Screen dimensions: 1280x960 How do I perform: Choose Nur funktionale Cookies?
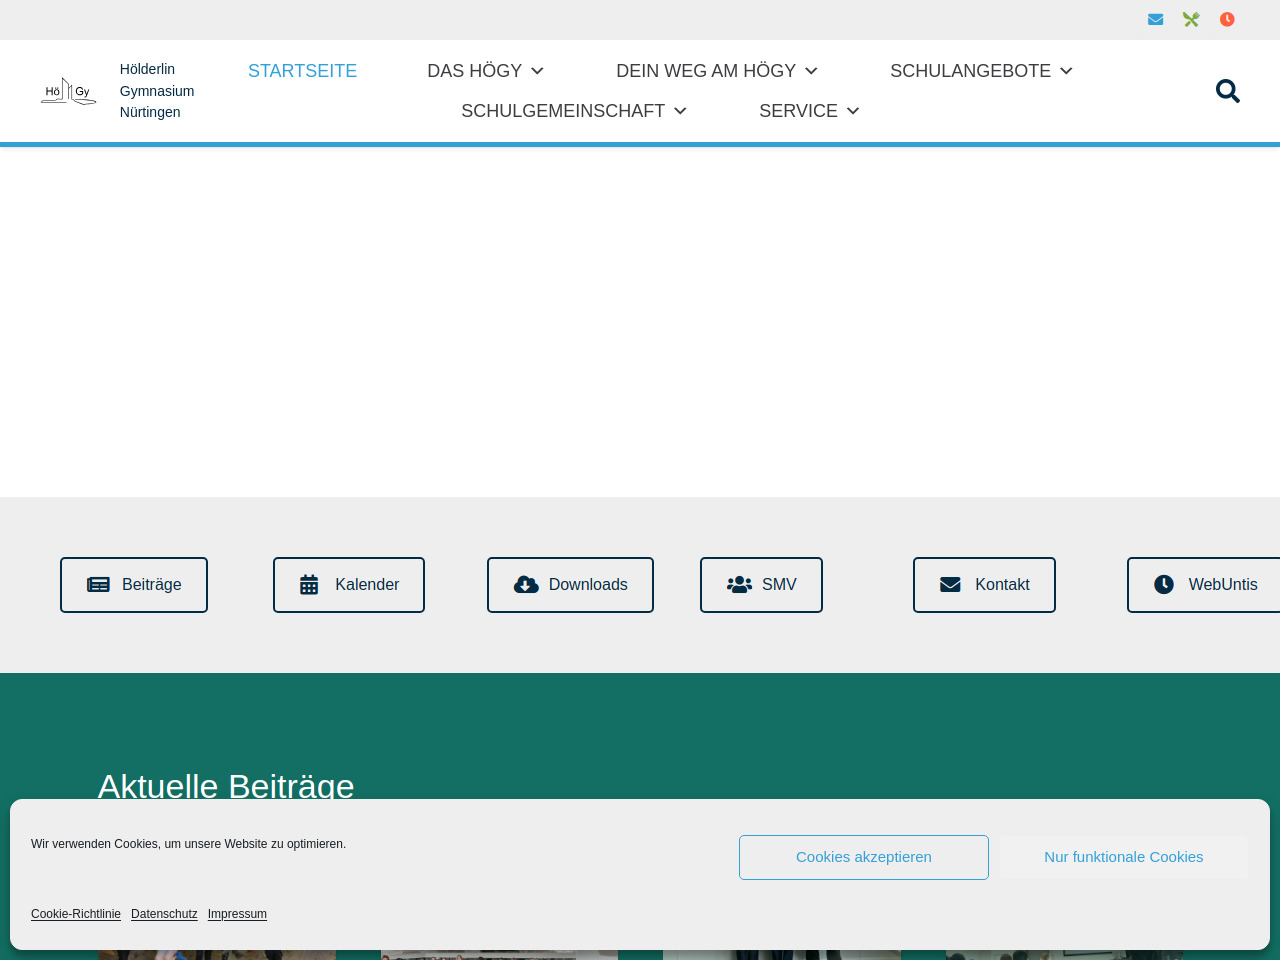click(1123, 857)
